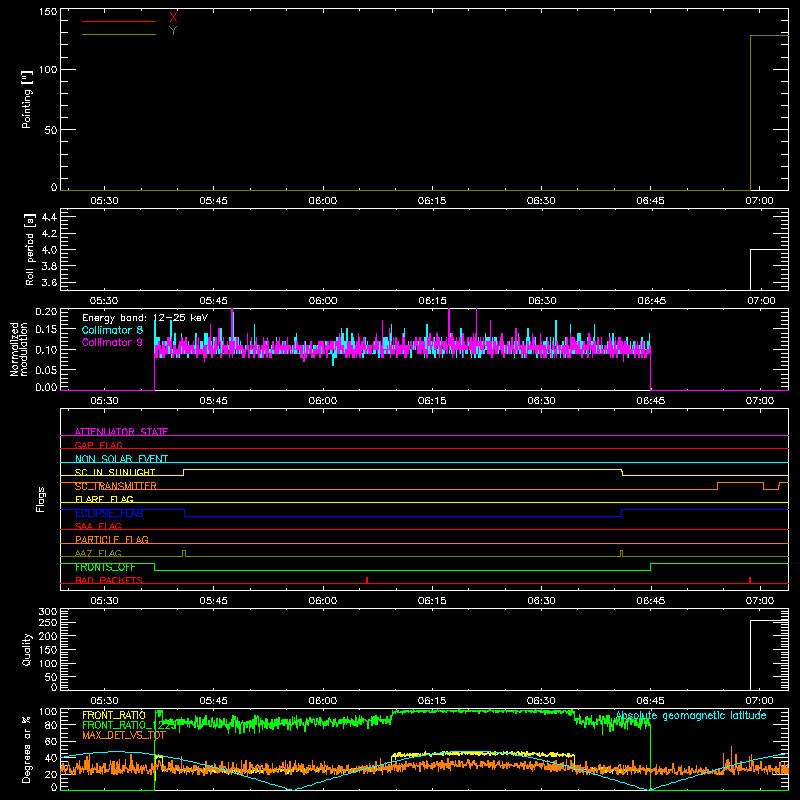This screenshot has height=800, width=800.
Task: Click the green 'FRONT_RATIO_1225' legend label
Action: click(129, 725)
